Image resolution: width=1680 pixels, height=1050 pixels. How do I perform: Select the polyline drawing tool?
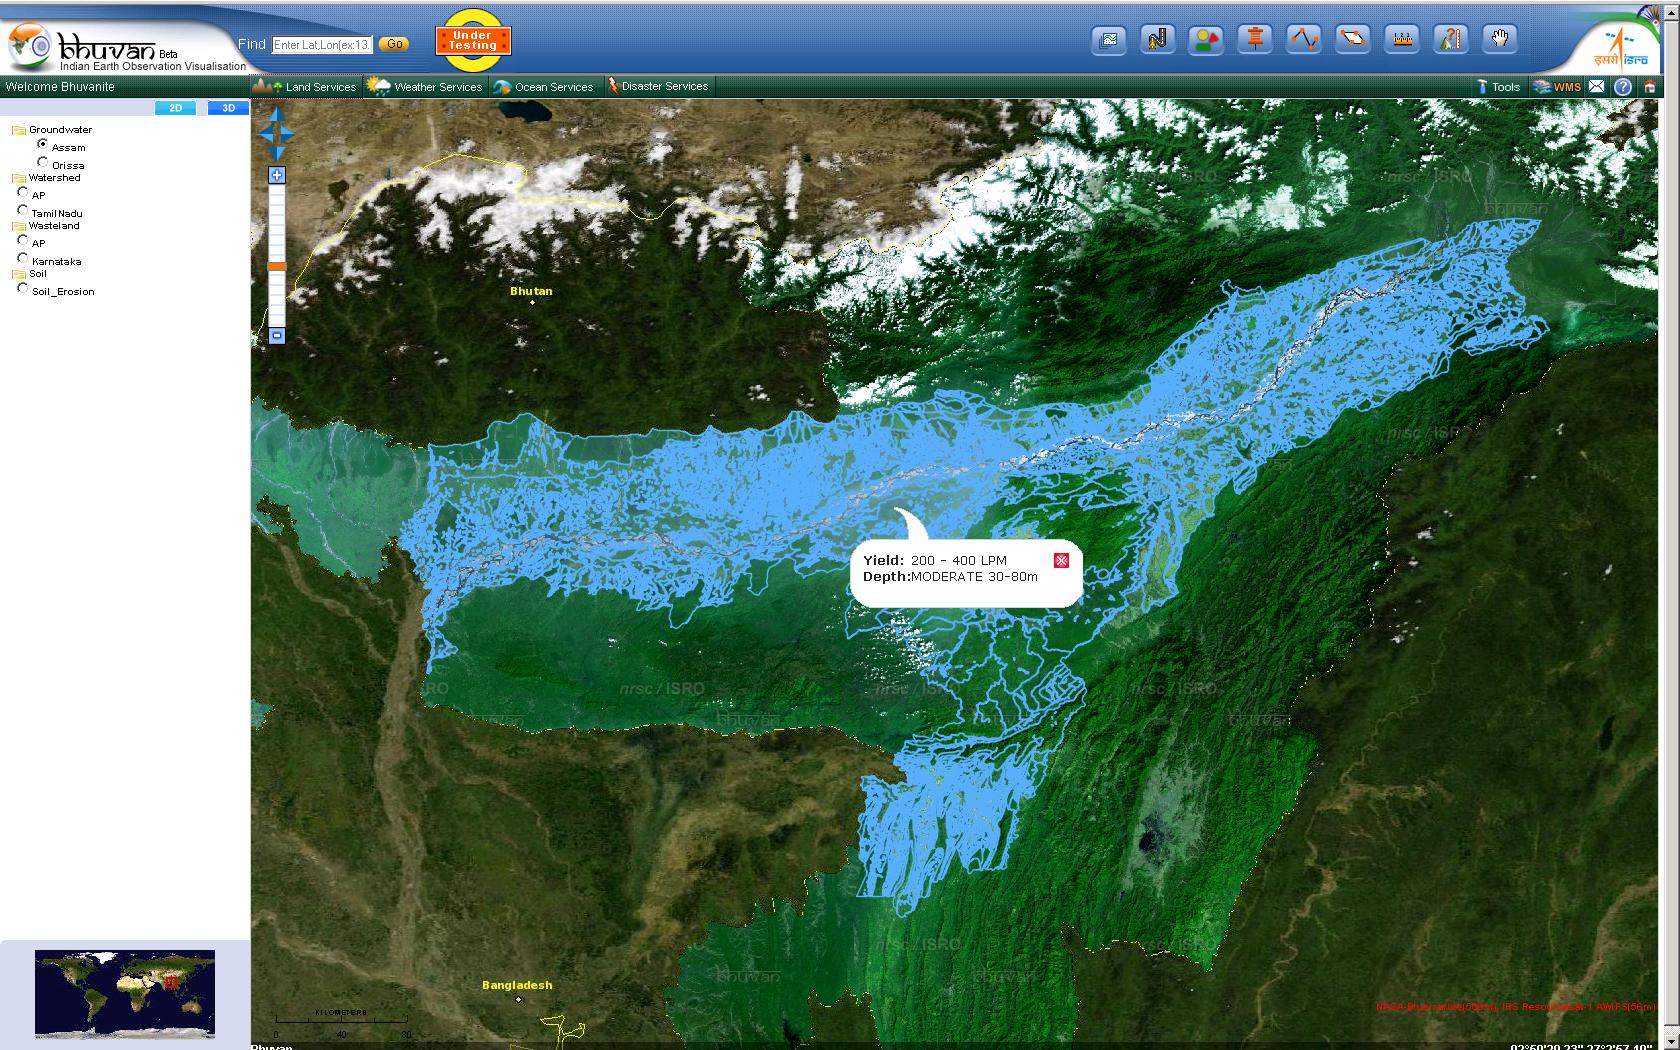[x=1303, y=40]
